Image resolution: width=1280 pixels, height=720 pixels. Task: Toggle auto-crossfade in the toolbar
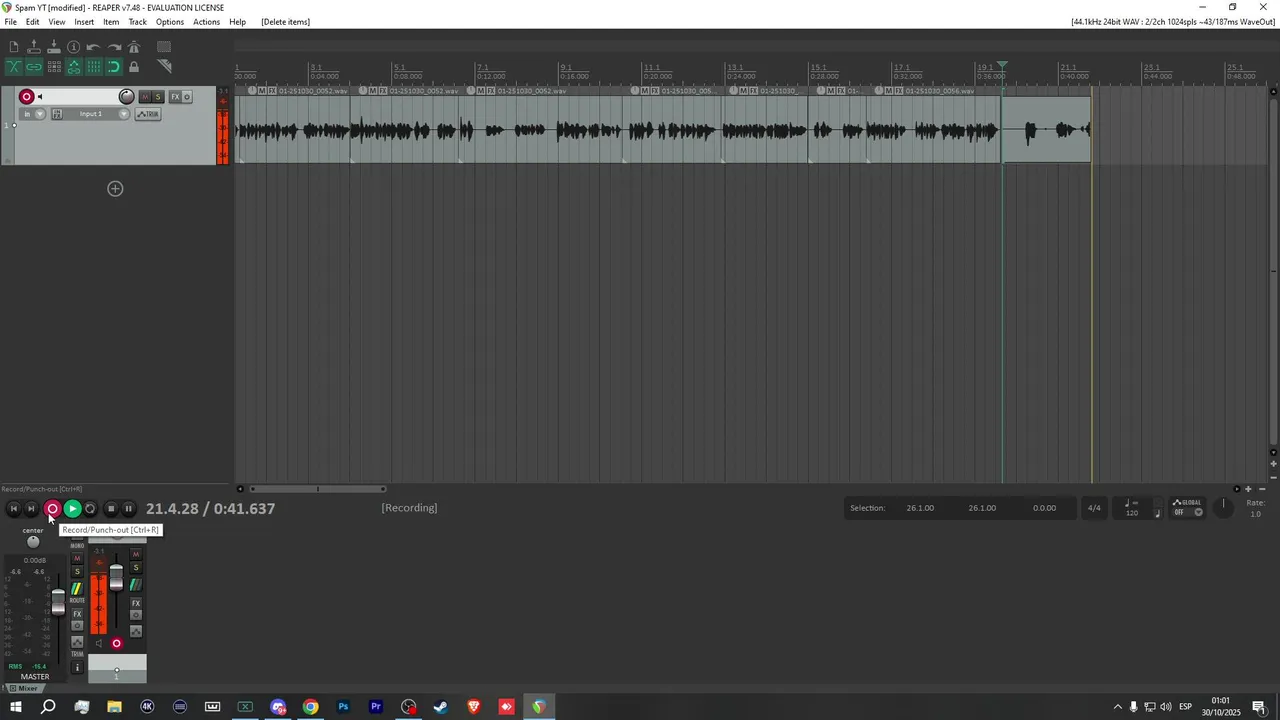pyautogui.click(x=14, y=67)
